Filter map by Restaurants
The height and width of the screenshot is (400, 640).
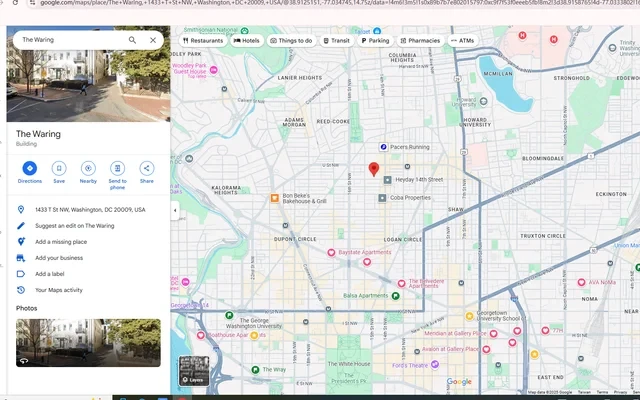pos(203,40)
